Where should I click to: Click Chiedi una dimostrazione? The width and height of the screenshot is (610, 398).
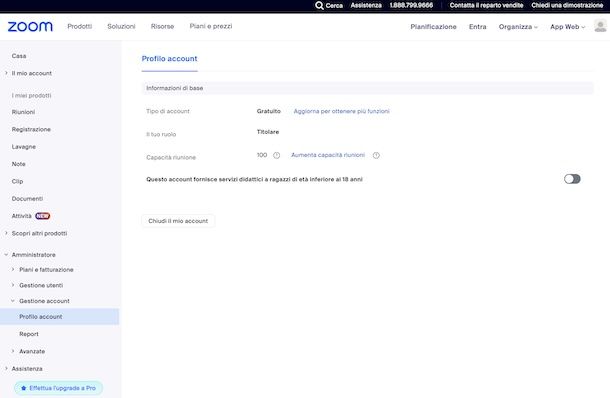(x=567, y=5)
